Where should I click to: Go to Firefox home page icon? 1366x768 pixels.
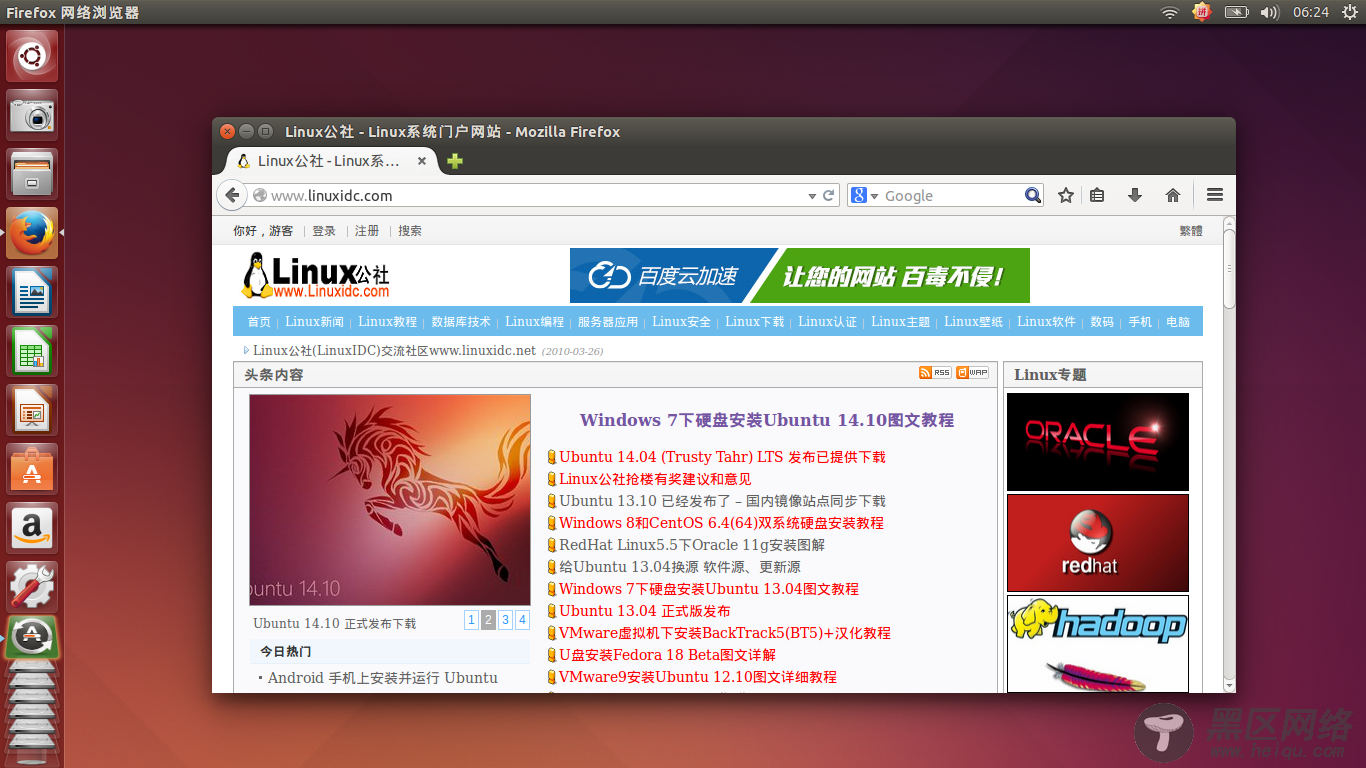click(x=1173, y=195)
